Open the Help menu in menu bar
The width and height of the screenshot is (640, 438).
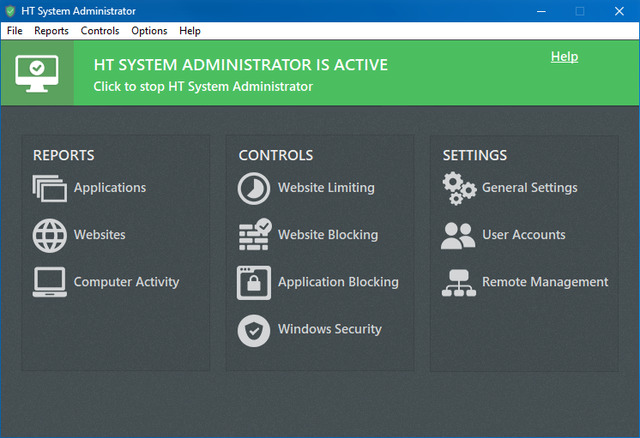[x=190, y=31]
